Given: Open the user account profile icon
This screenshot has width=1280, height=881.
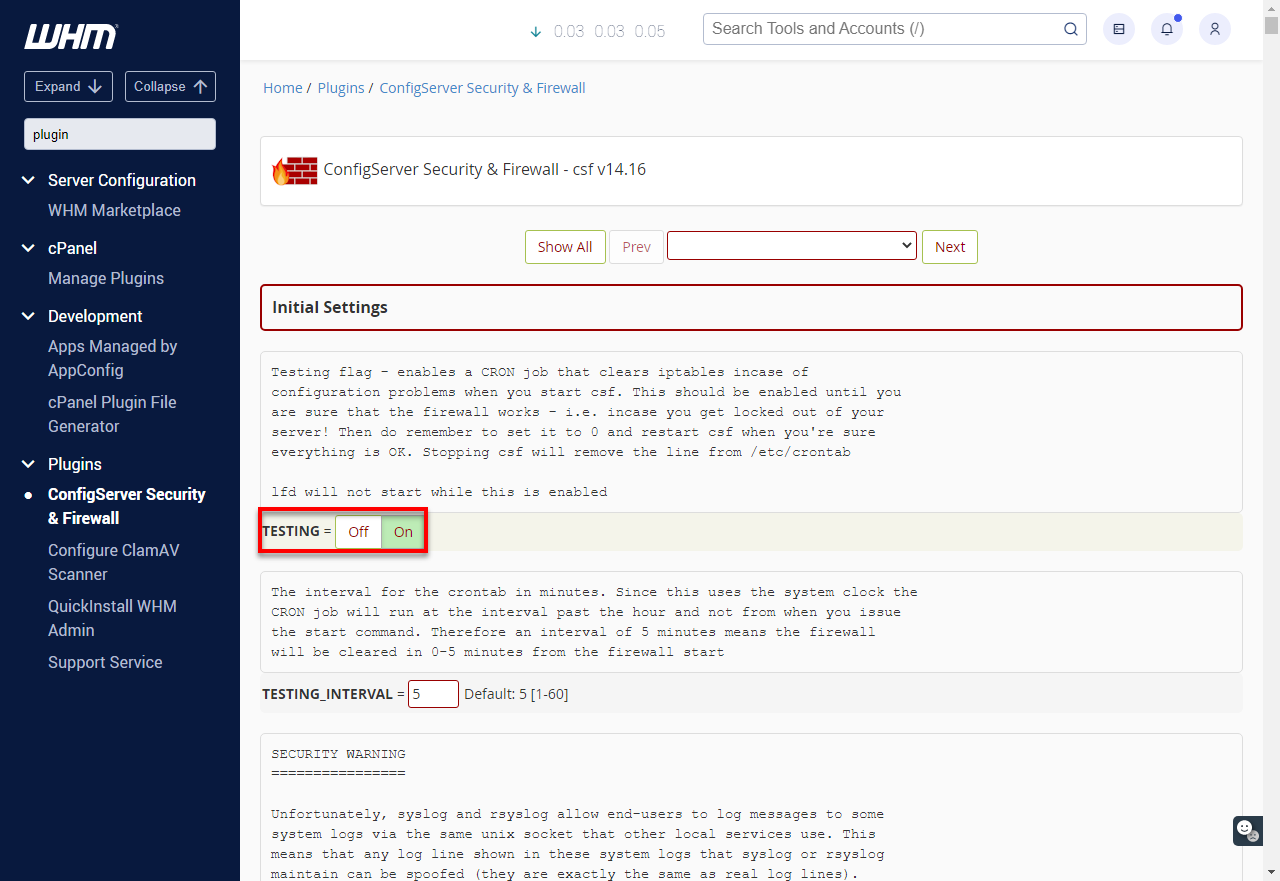Looking at the screenshot, I should (1214, 29).
